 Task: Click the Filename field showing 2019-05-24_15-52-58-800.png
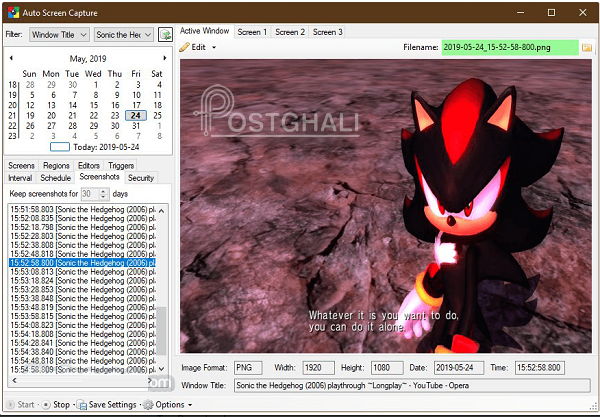tap(510, 47)
